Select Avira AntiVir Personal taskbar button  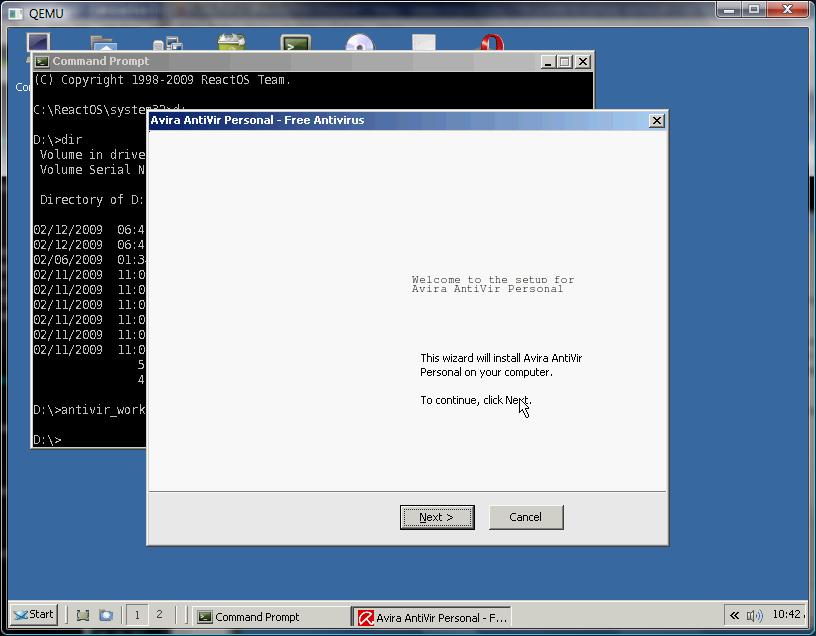(432, 617)
